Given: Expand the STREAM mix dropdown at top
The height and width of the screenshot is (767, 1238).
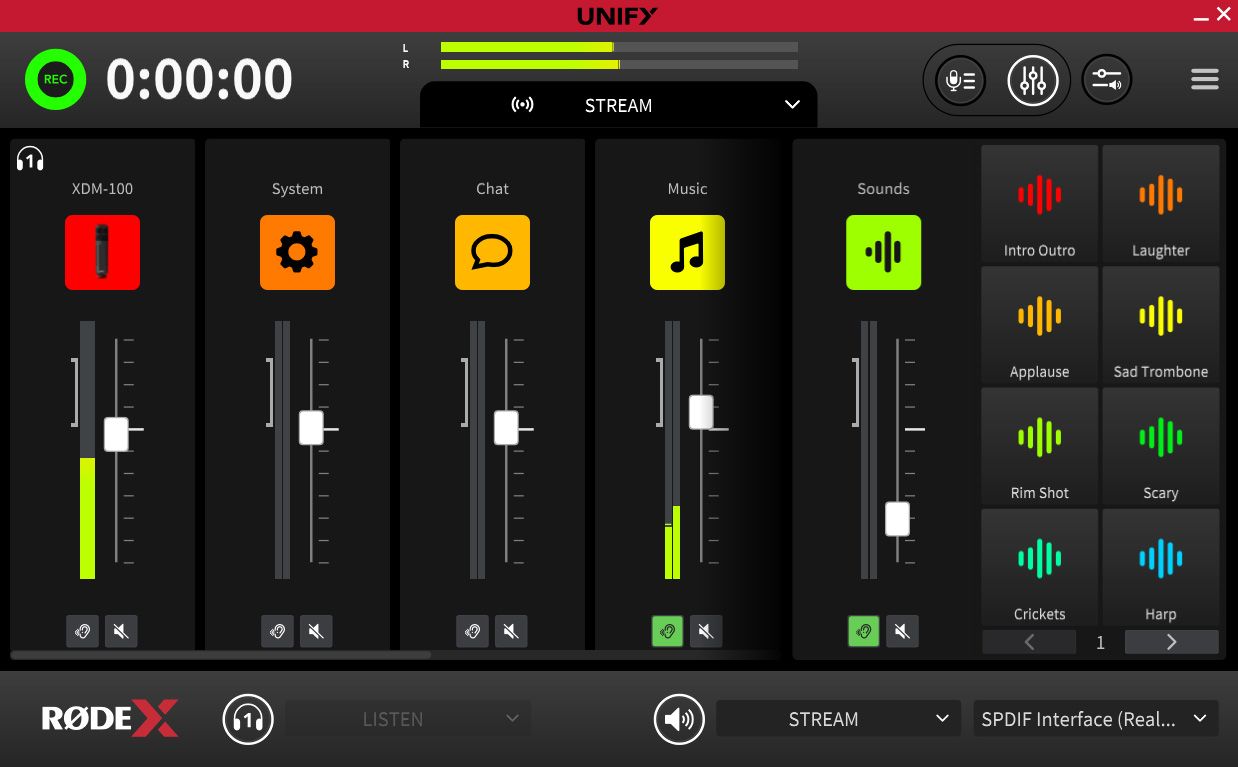Looking at the screenshot, I should pos(618,105).
